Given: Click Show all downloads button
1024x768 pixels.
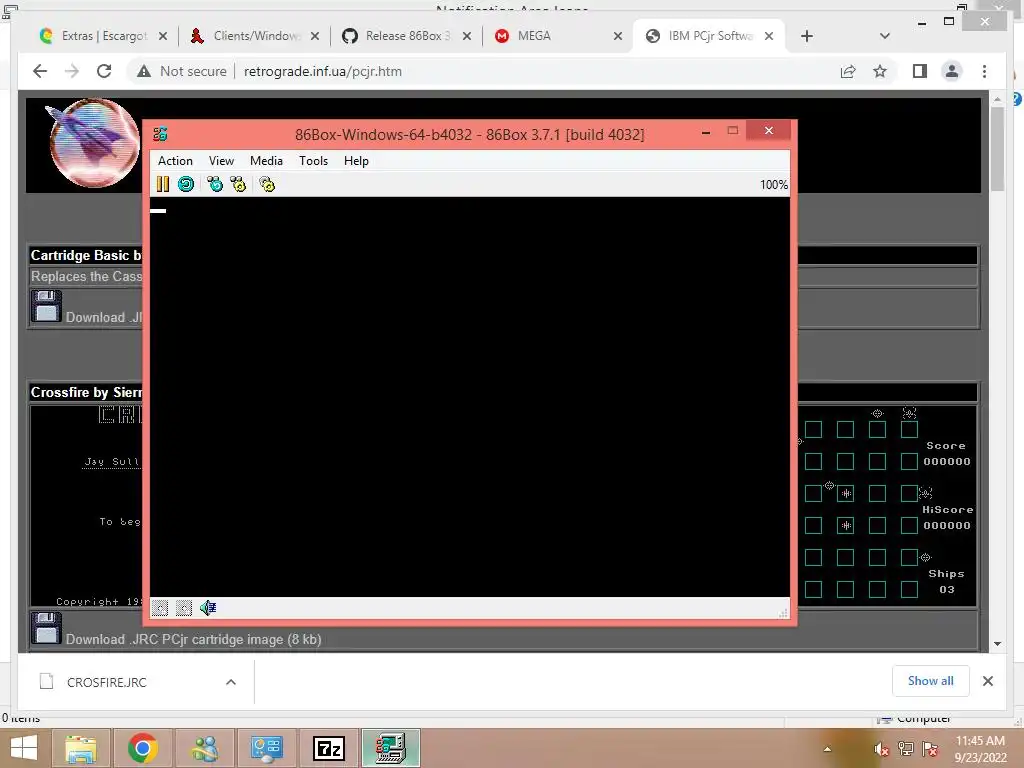Looking at the screenshot, I should pos(931,681).
